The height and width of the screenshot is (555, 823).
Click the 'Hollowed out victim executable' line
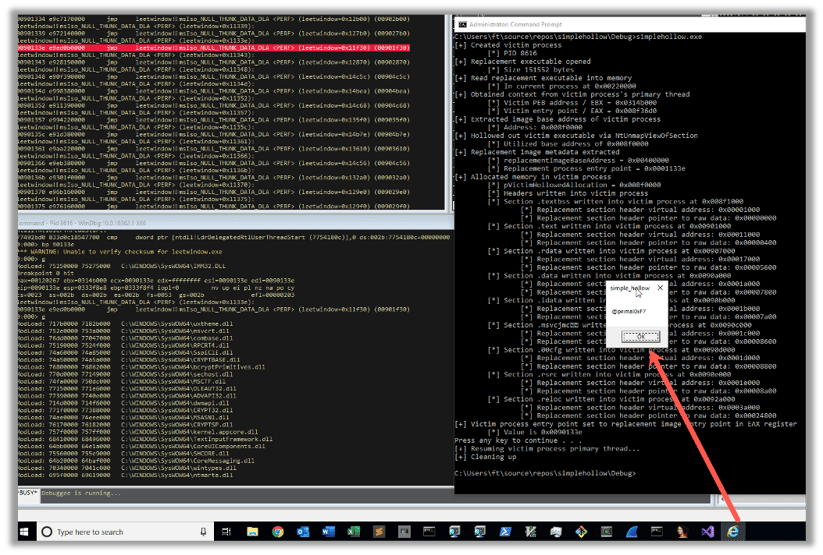(x=576, y=135)
